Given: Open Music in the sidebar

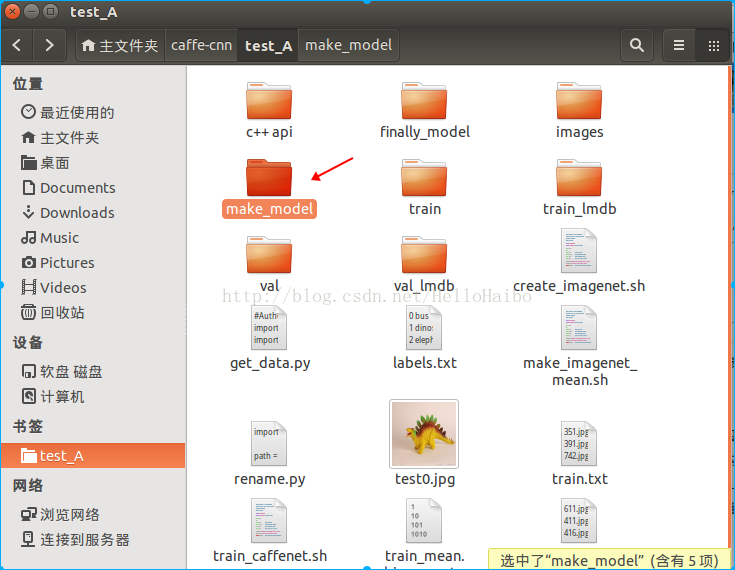Looking at the screenshot, I should [94, 238].
